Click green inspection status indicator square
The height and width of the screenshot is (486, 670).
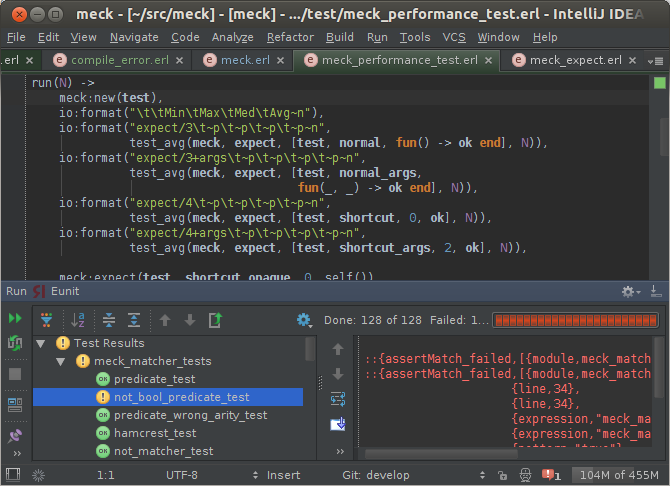click(x=660, y=83)
